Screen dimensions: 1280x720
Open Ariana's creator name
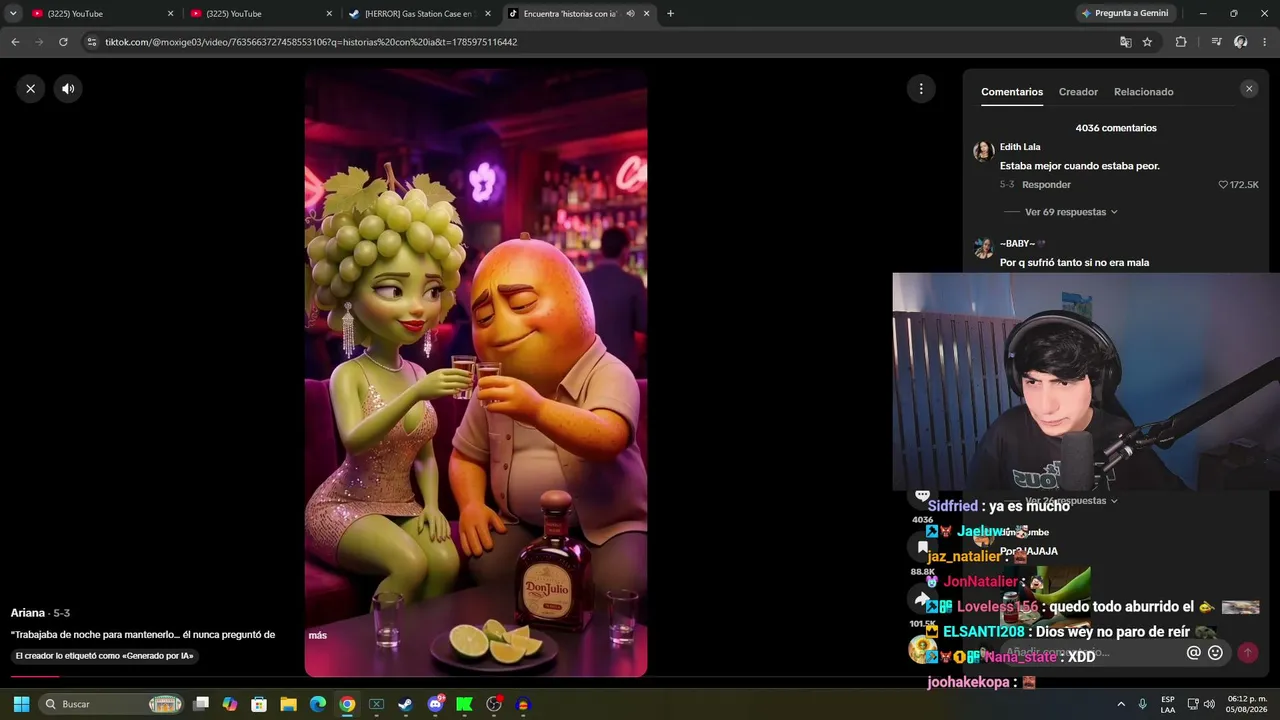pos(28,613)
